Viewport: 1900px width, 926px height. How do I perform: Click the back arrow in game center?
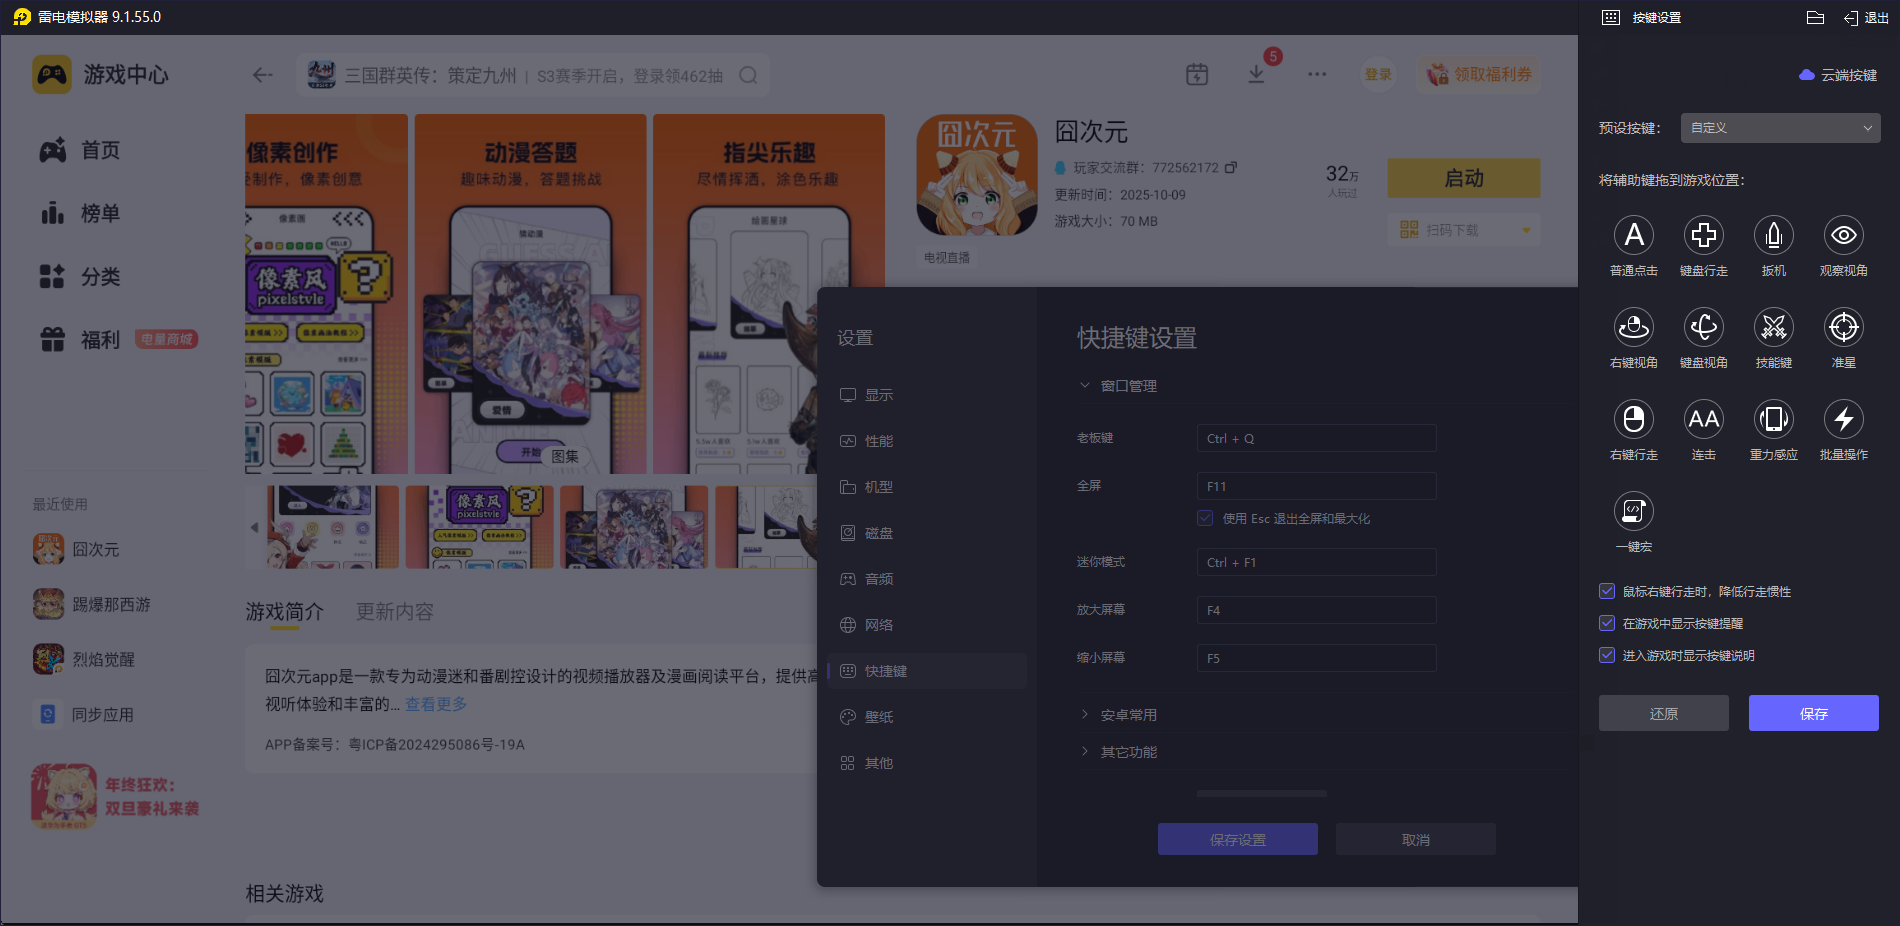click(x=263, y=75)
